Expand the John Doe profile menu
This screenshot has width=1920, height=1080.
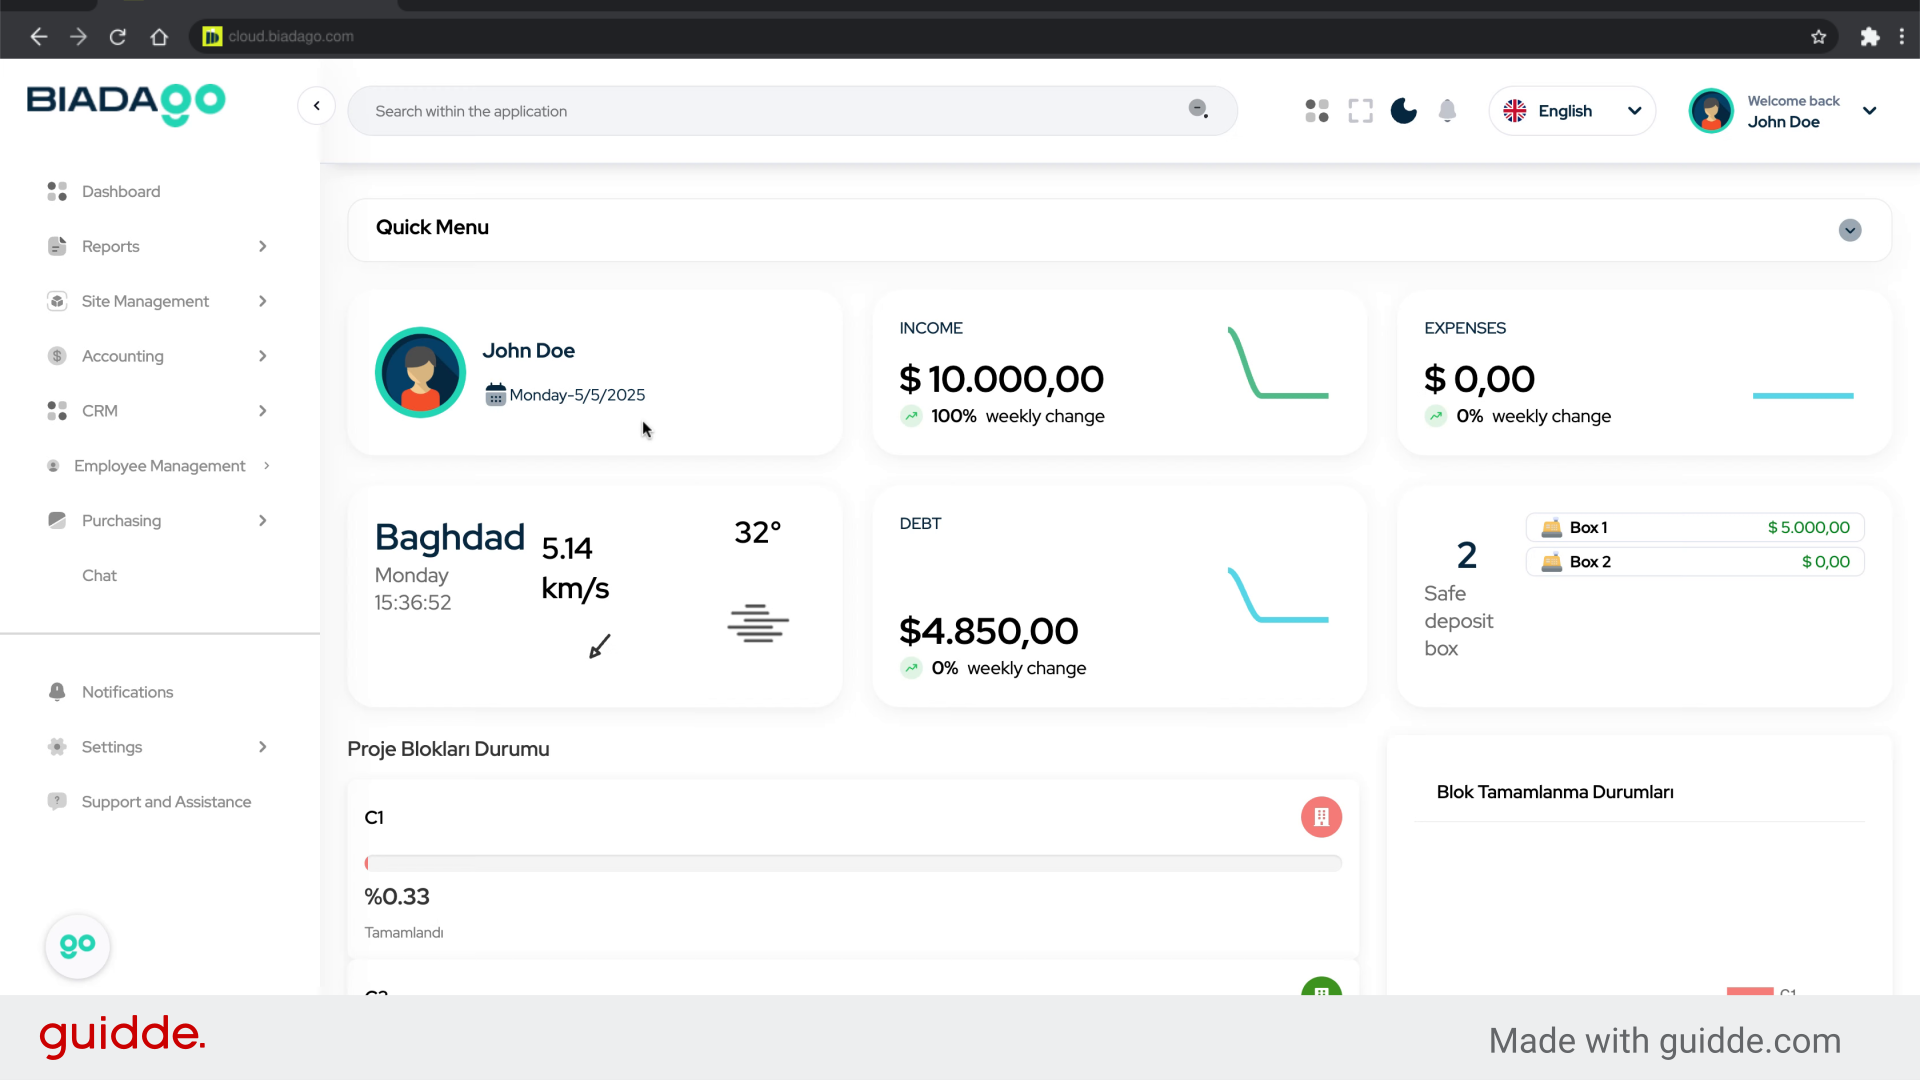pyautogui.click(x=1869, y=111)
